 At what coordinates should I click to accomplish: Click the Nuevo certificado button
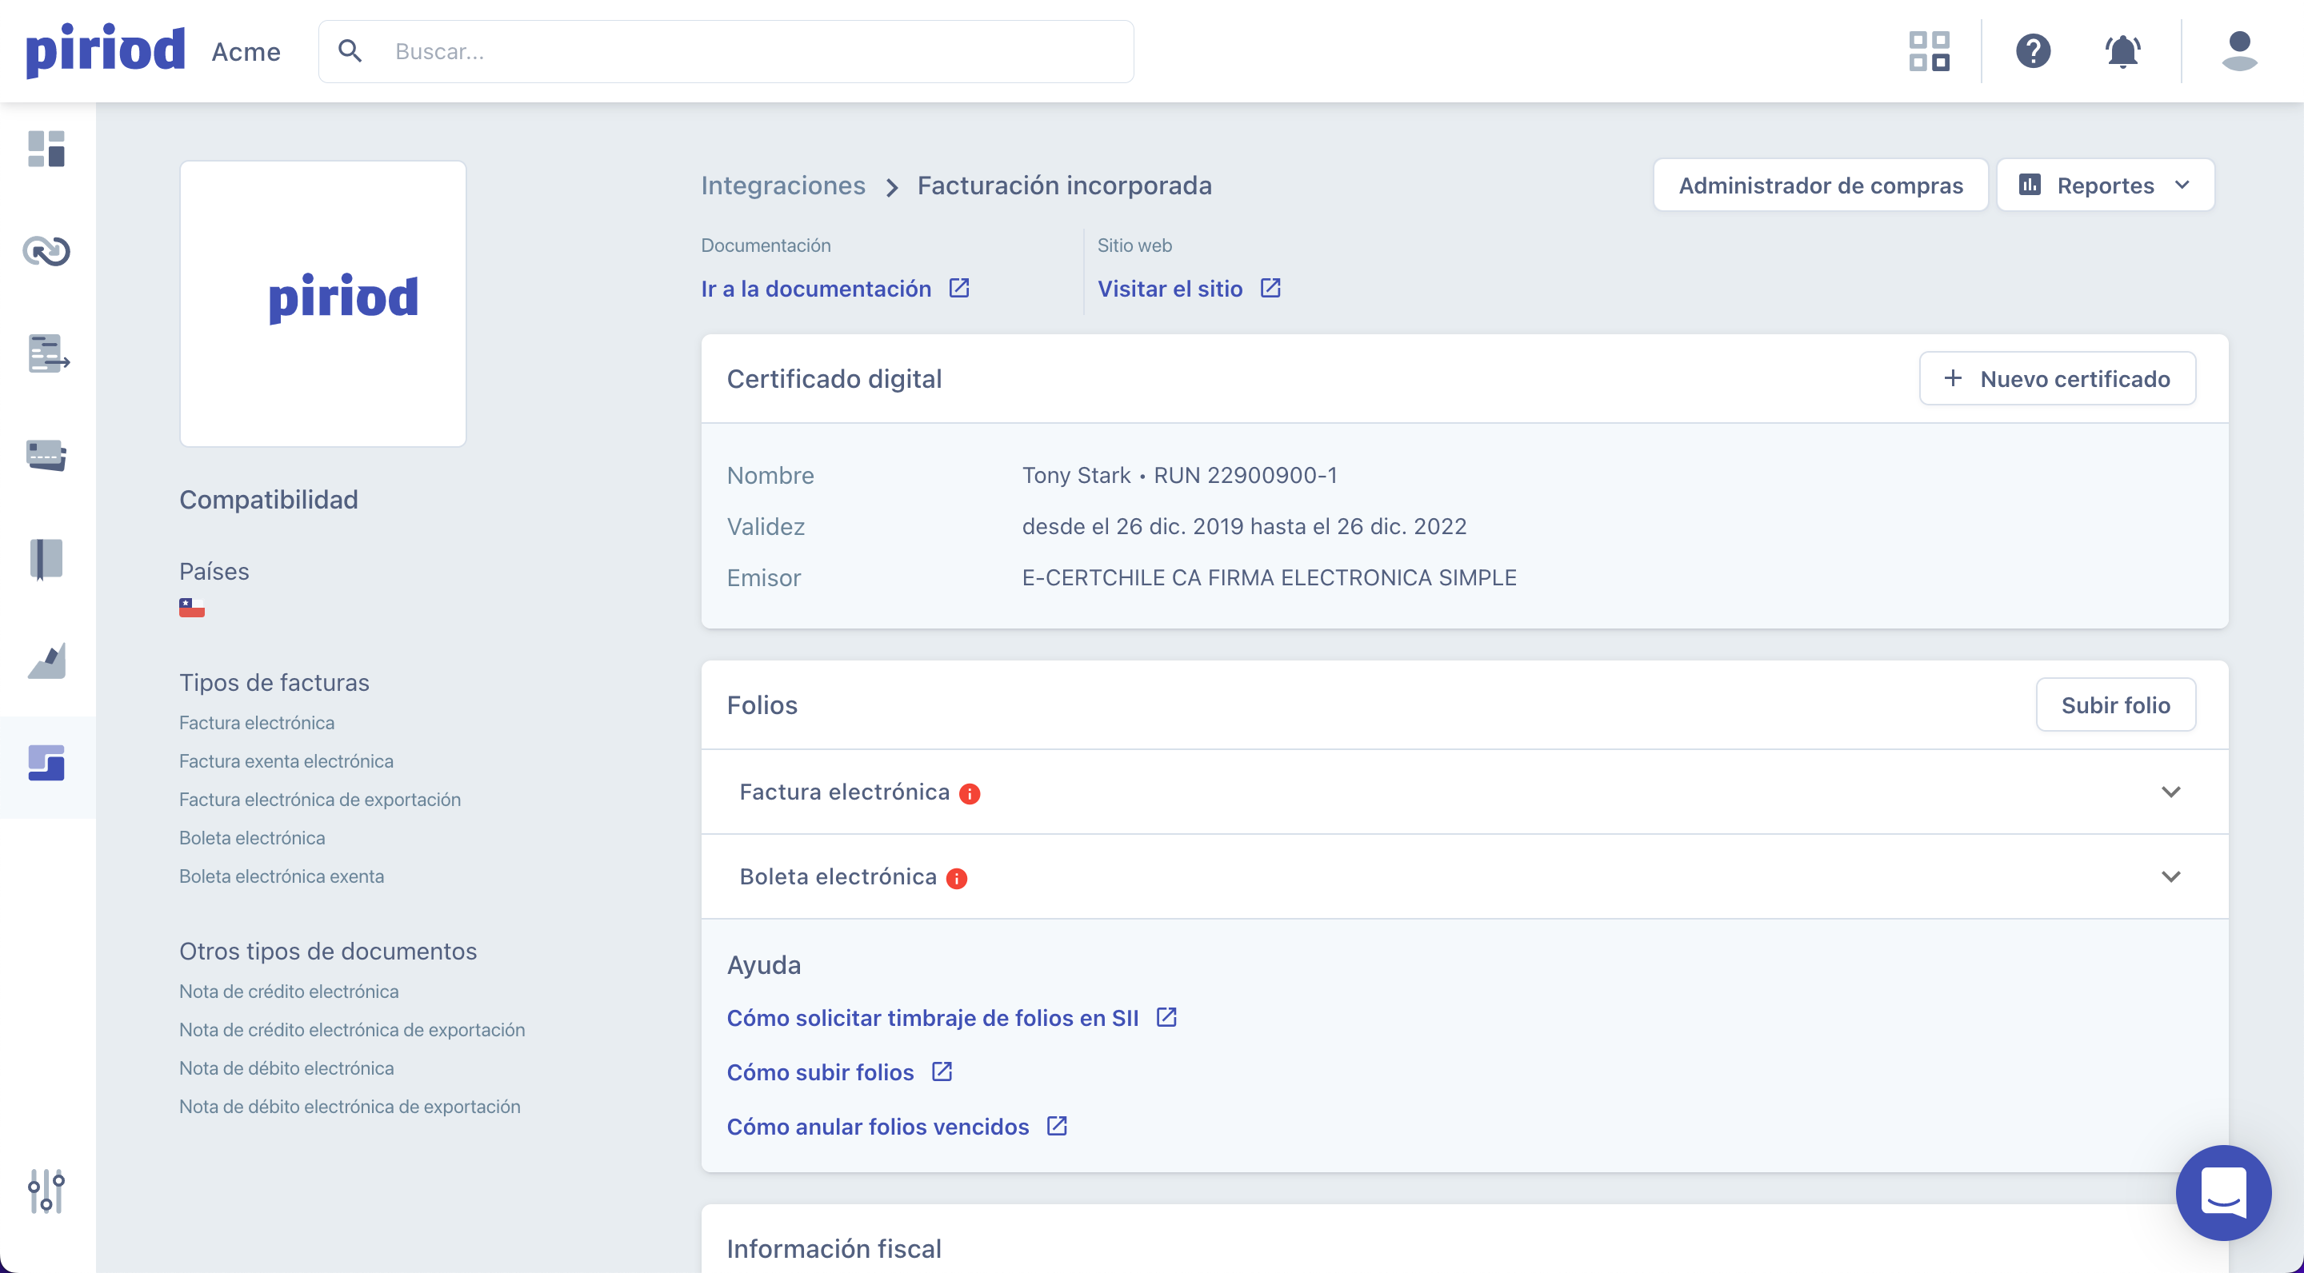[x=2057, y=379]
